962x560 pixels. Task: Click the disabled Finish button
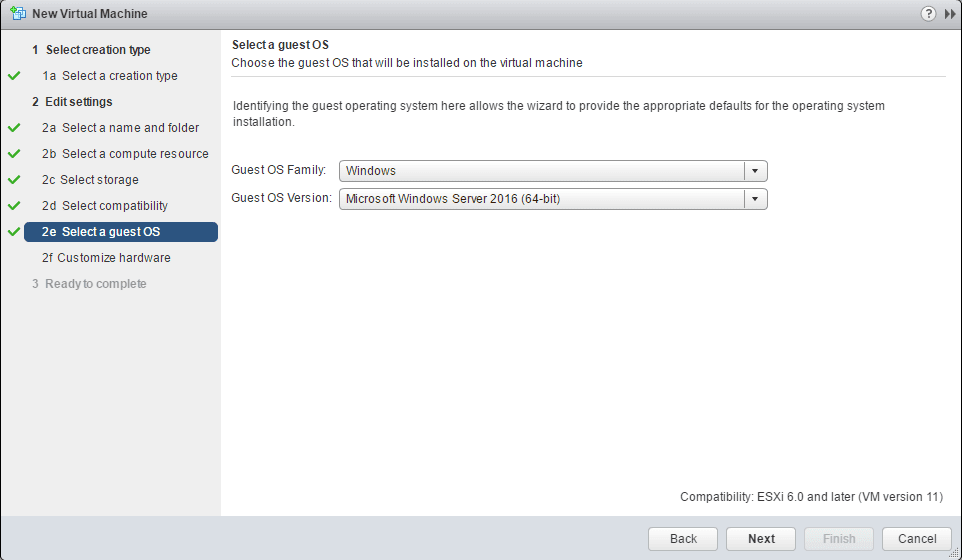[x=839, y=539]
